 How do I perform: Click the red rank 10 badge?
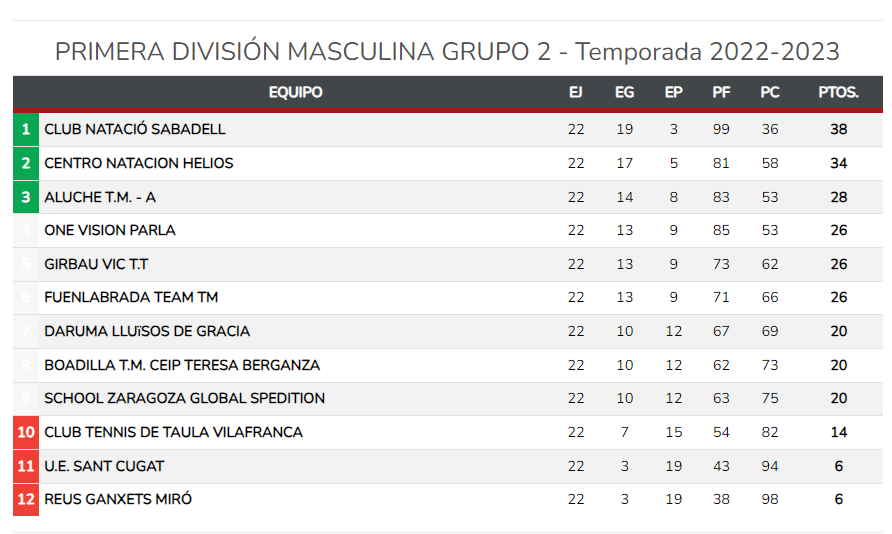point(26,432)
